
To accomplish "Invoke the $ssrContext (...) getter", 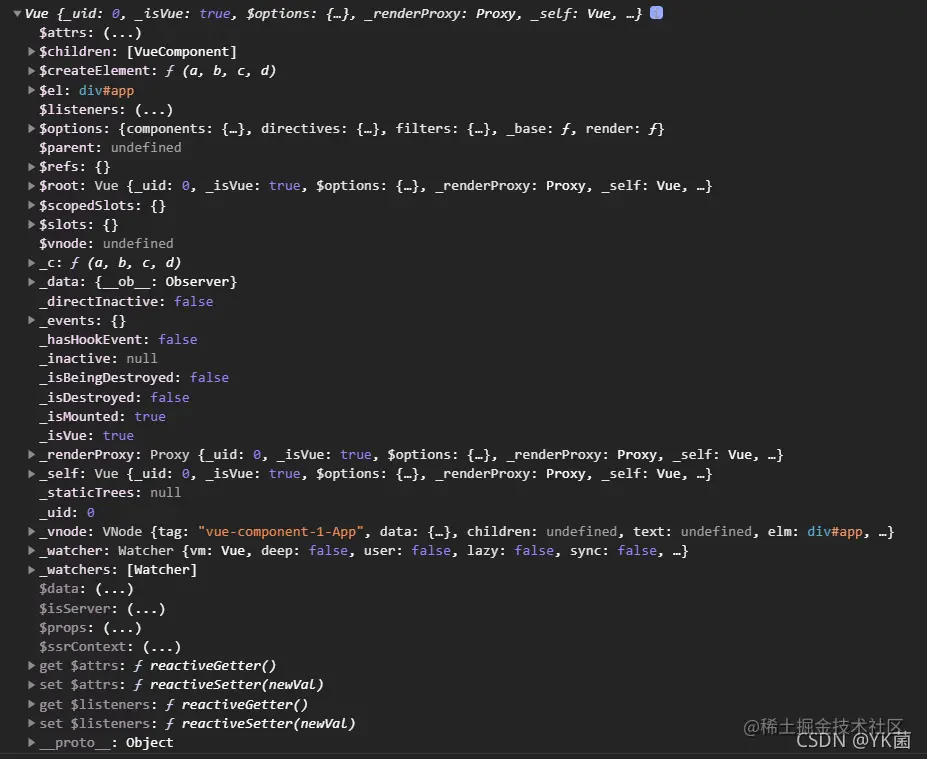I will 162,647.
